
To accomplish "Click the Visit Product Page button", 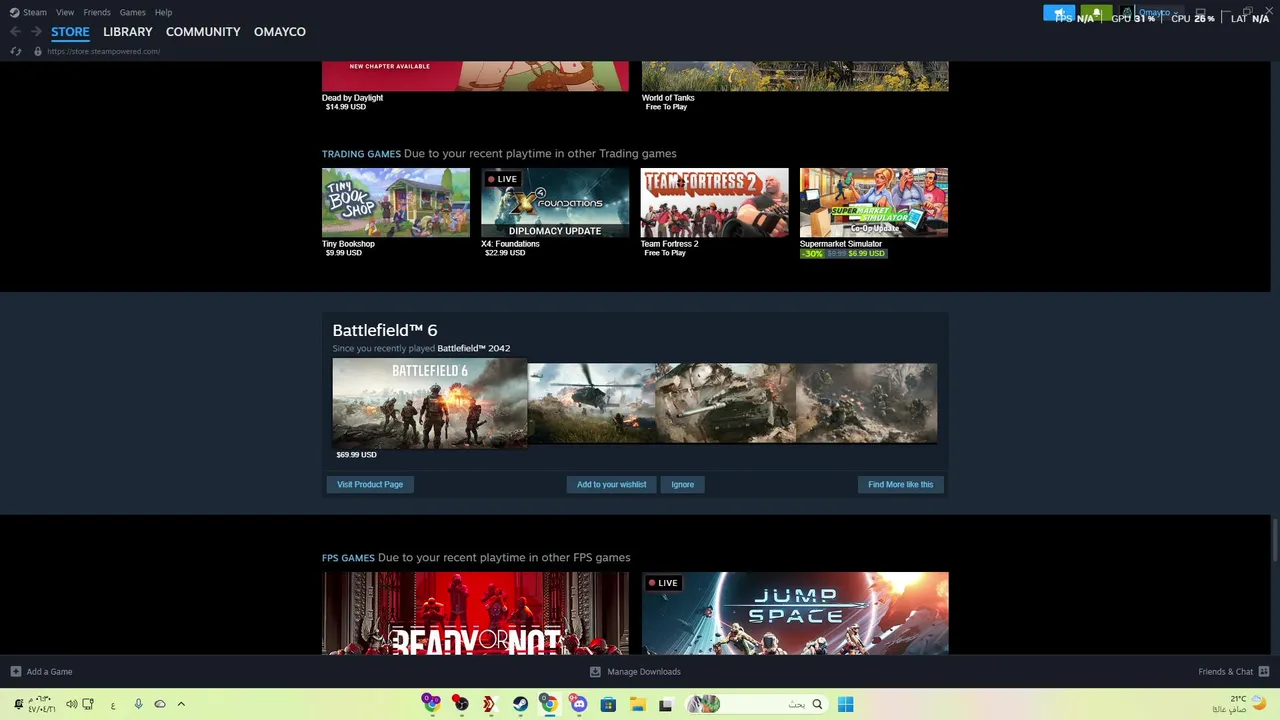I will coord(370,484).
